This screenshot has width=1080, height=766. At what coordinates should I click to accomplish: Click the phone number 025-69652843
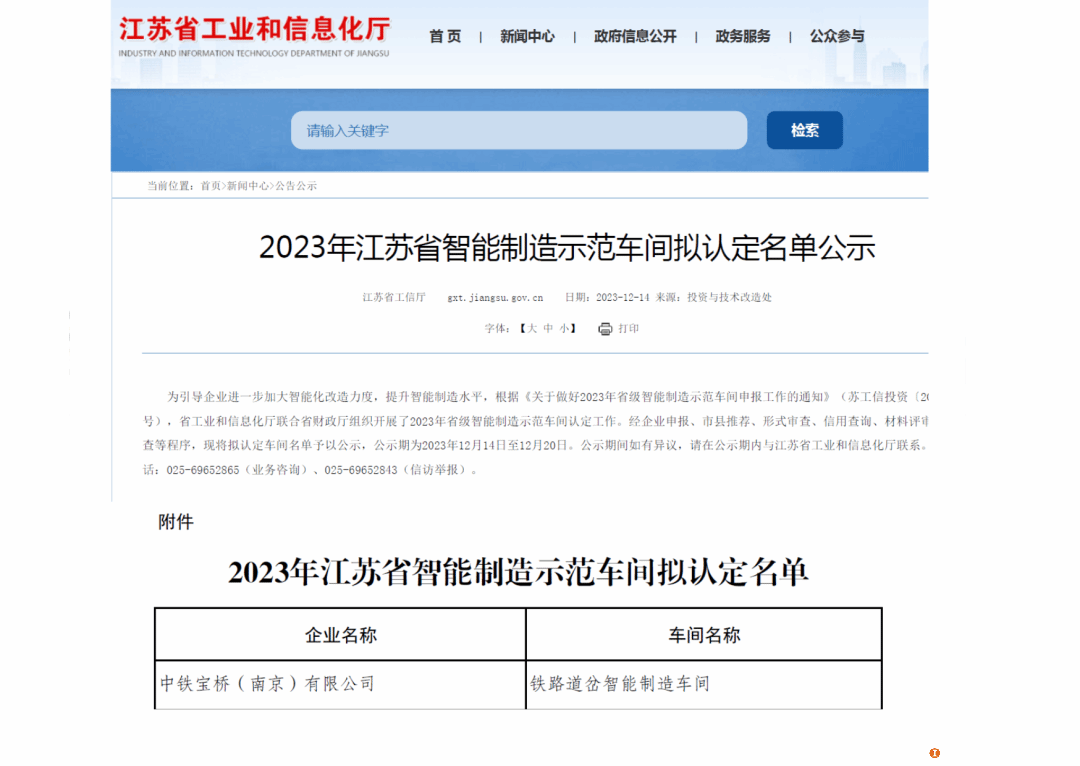pyautogui.click(x=361, y=470)
